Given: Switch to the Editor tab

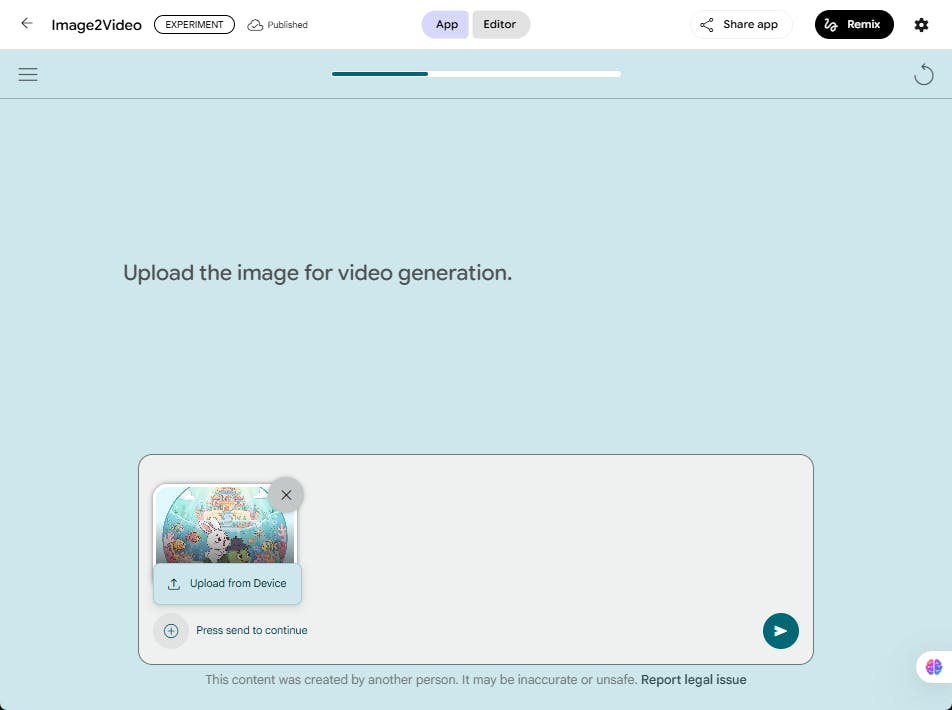Looking at the screenshot, I should (x=500, y=24).
